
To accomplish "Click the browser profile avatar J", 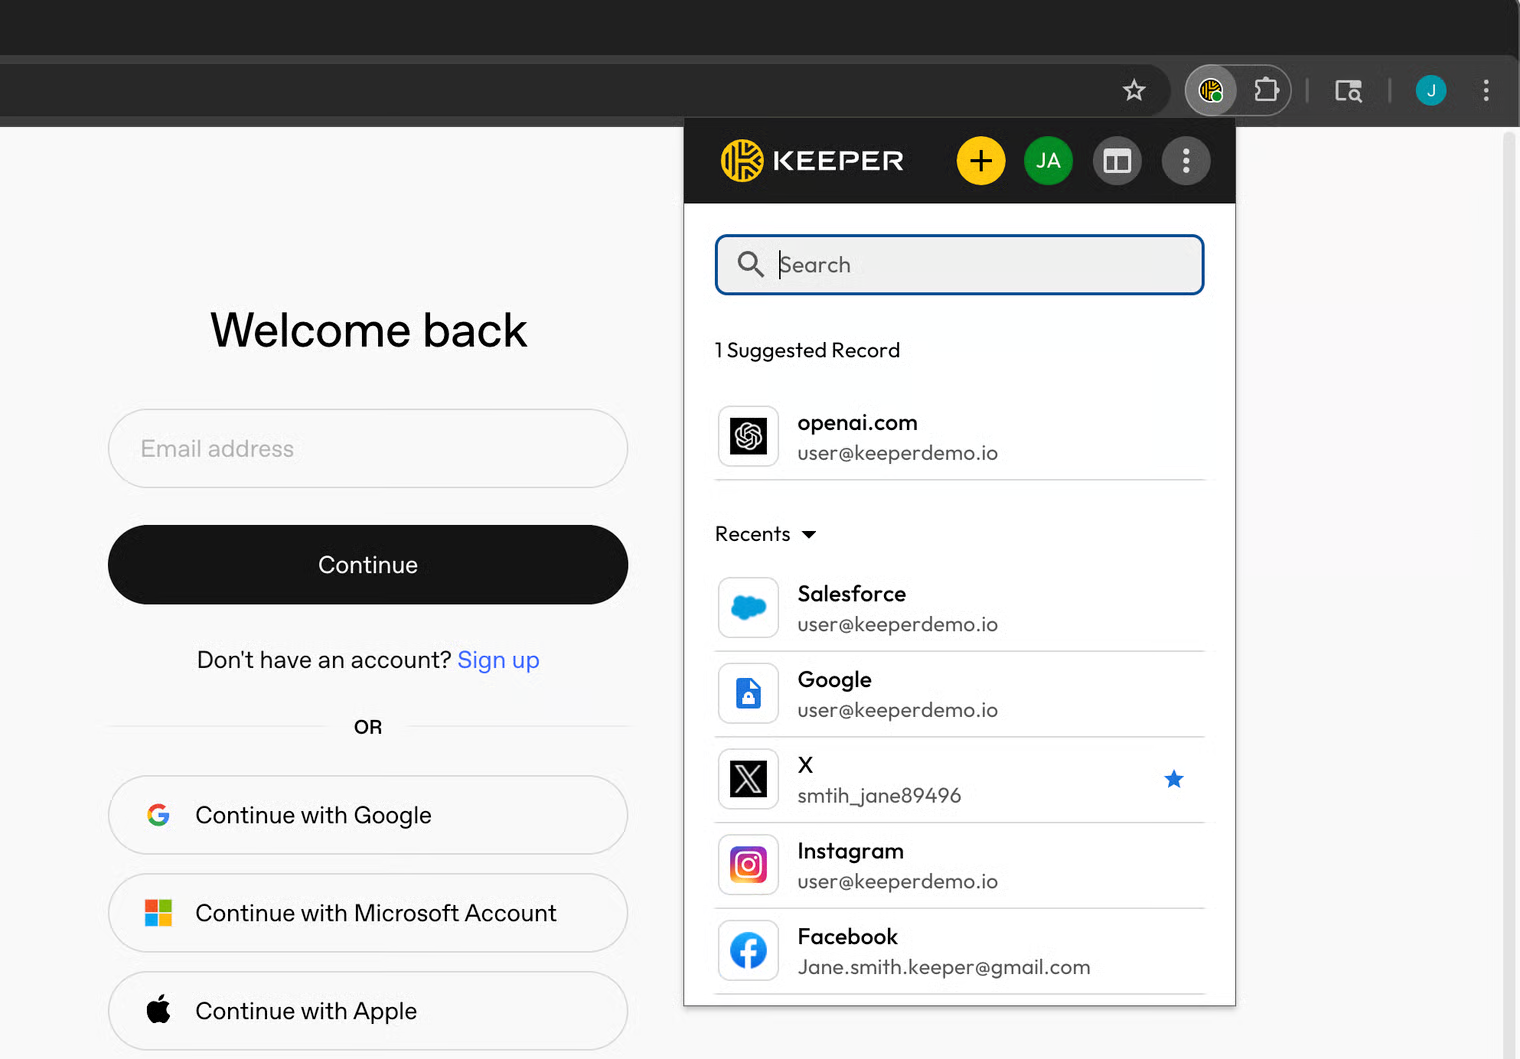I will click(x=1430, y=91).
